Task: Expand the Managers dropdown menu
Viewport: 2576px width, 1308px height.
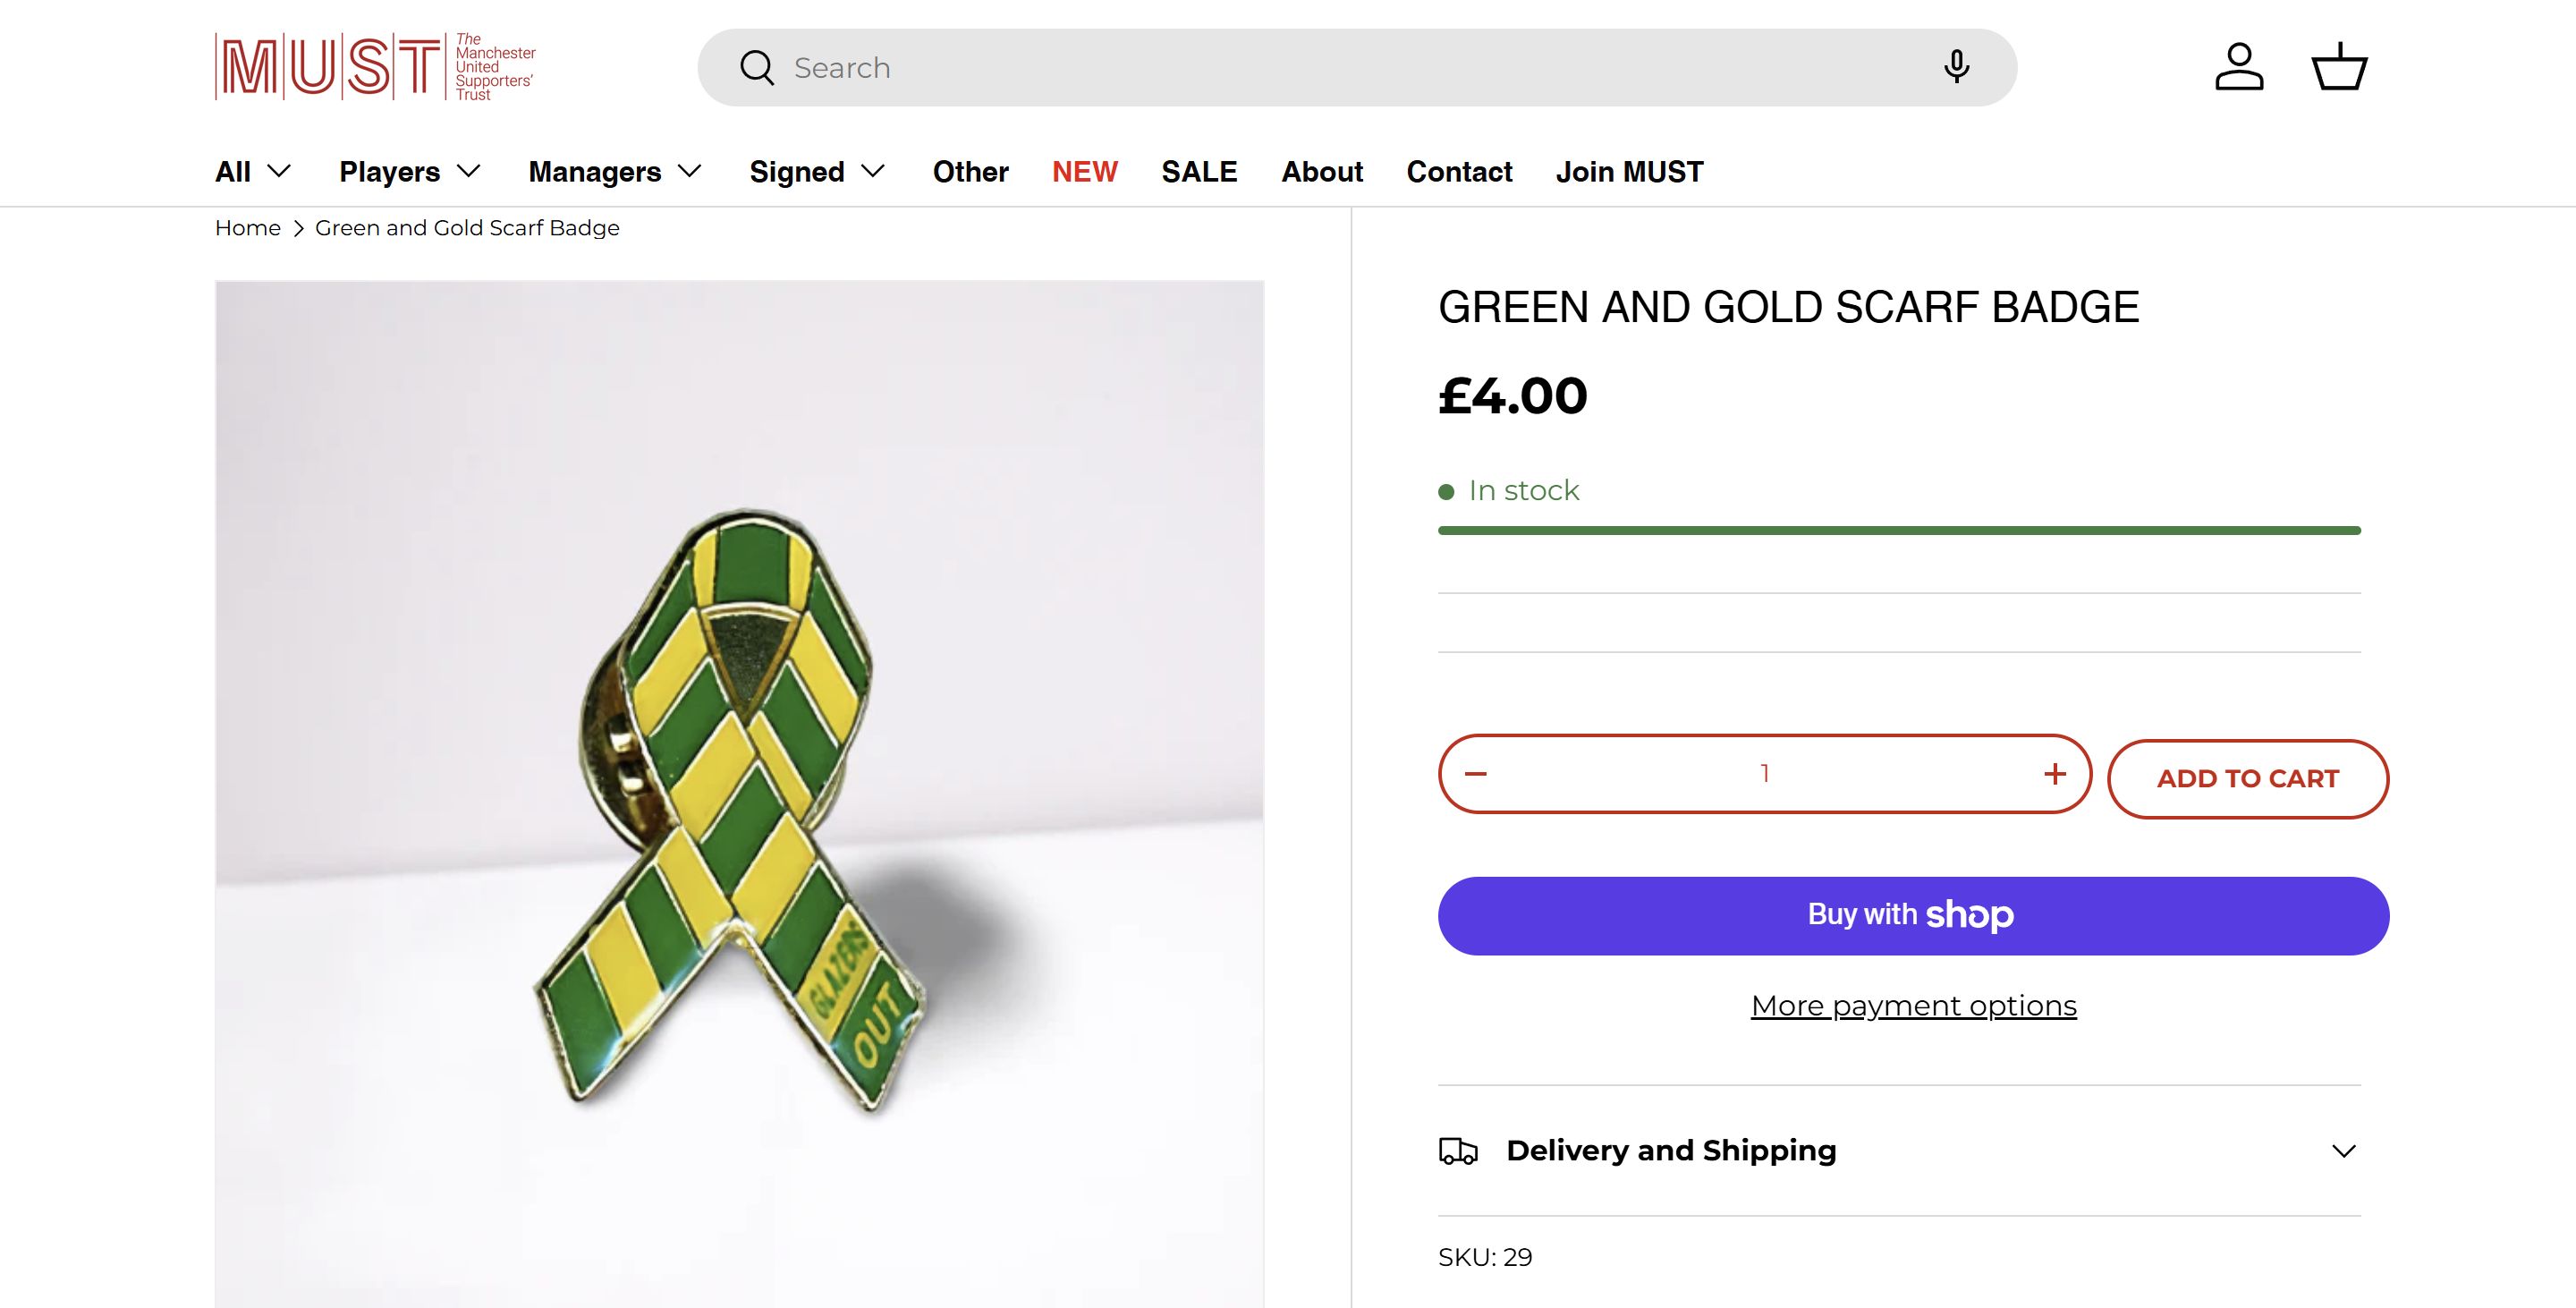Action: point(615,172)
